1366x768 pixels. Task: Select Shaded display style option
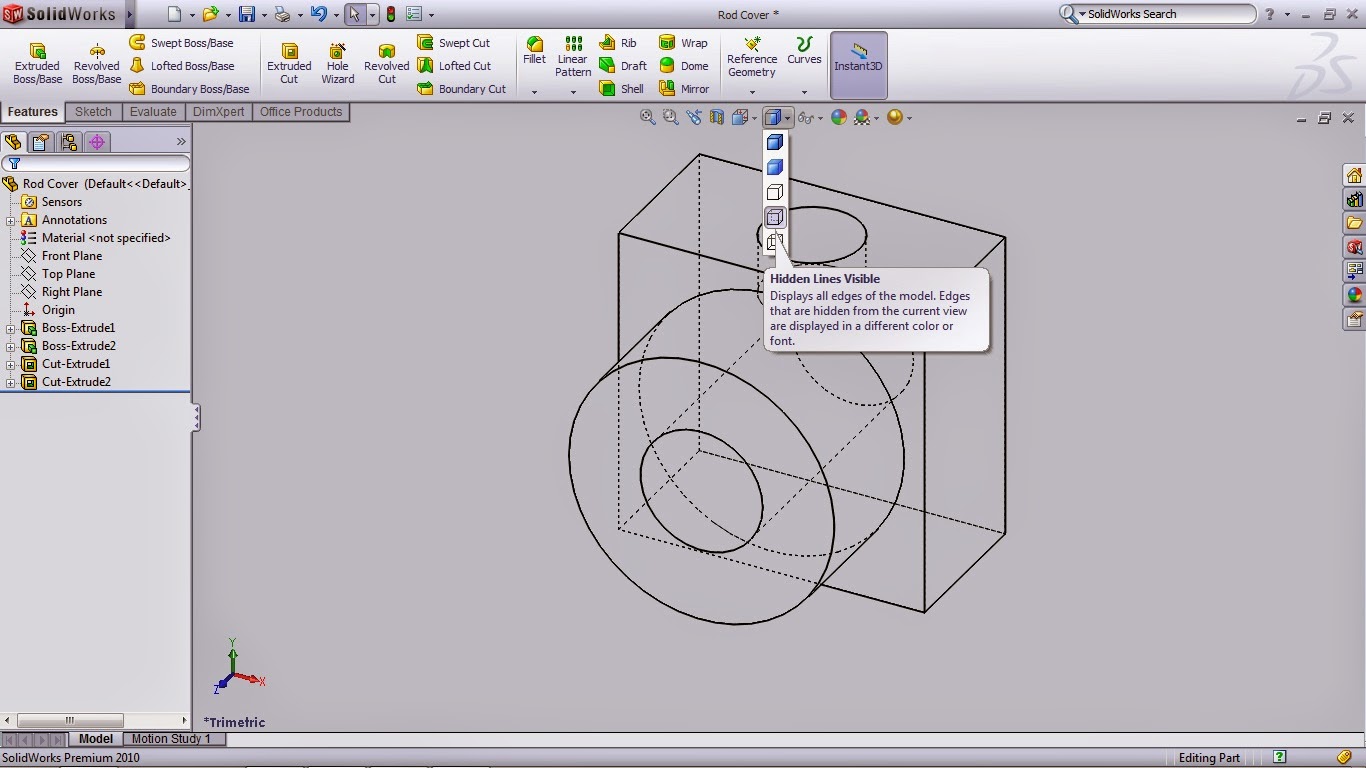tap(775, 167)
